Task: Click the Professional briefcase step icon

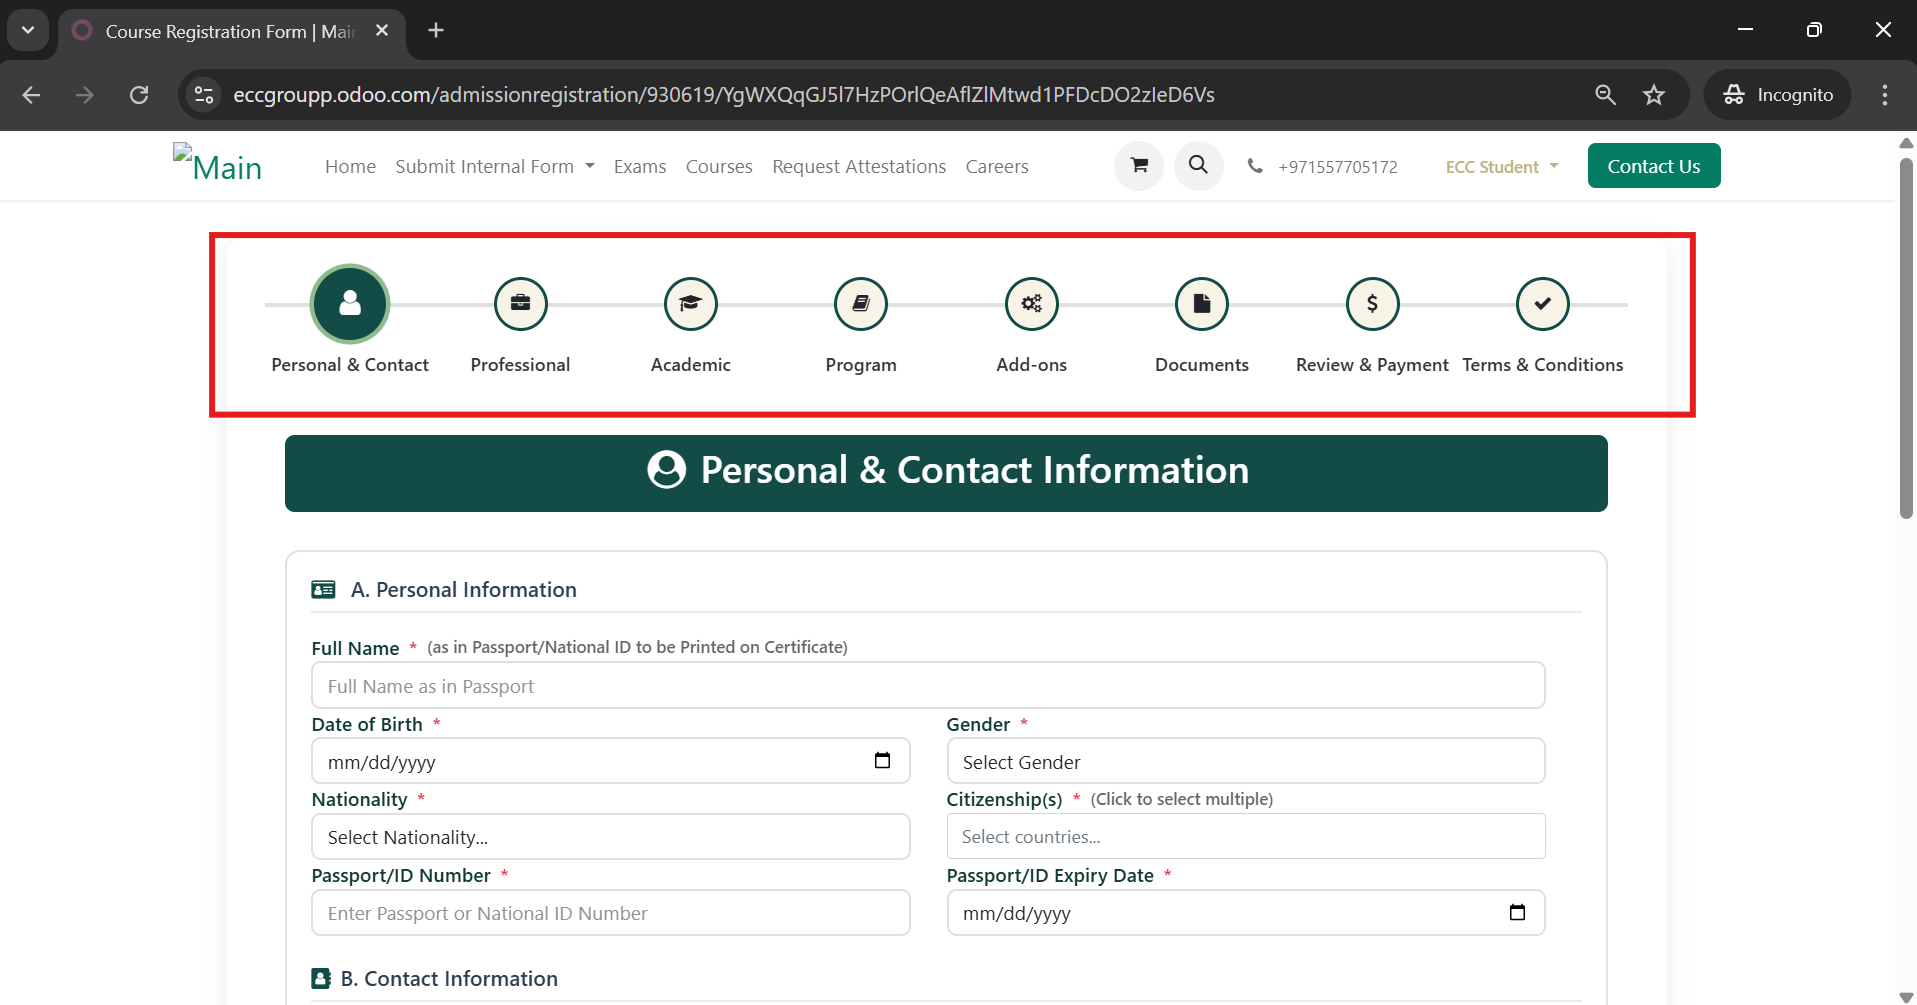Action: [x=520, y=304]
